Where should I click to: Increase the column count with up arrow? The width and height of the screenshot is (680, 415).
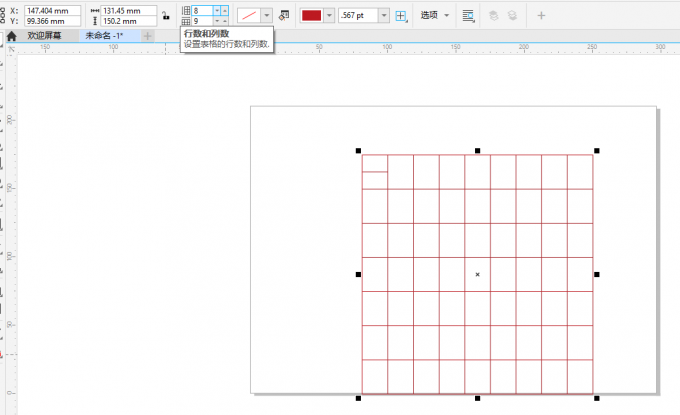pyautogui.click(x=225, y=21)
